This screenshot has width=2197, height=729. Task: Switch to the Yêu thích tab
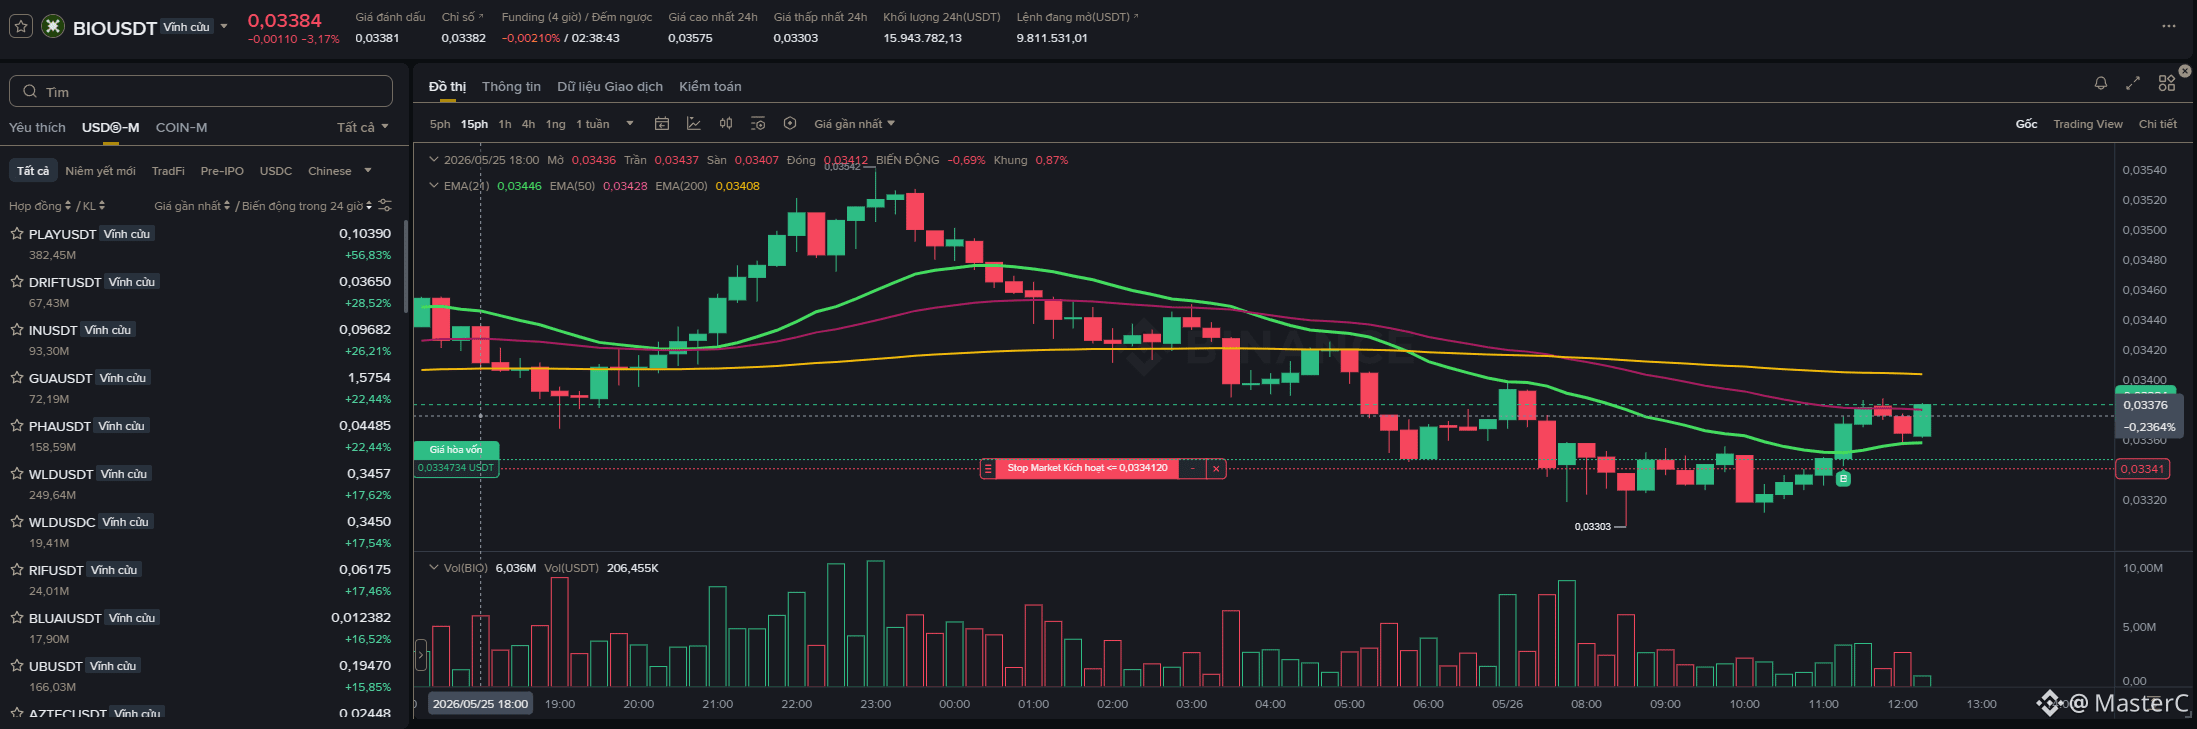(37, 127)
